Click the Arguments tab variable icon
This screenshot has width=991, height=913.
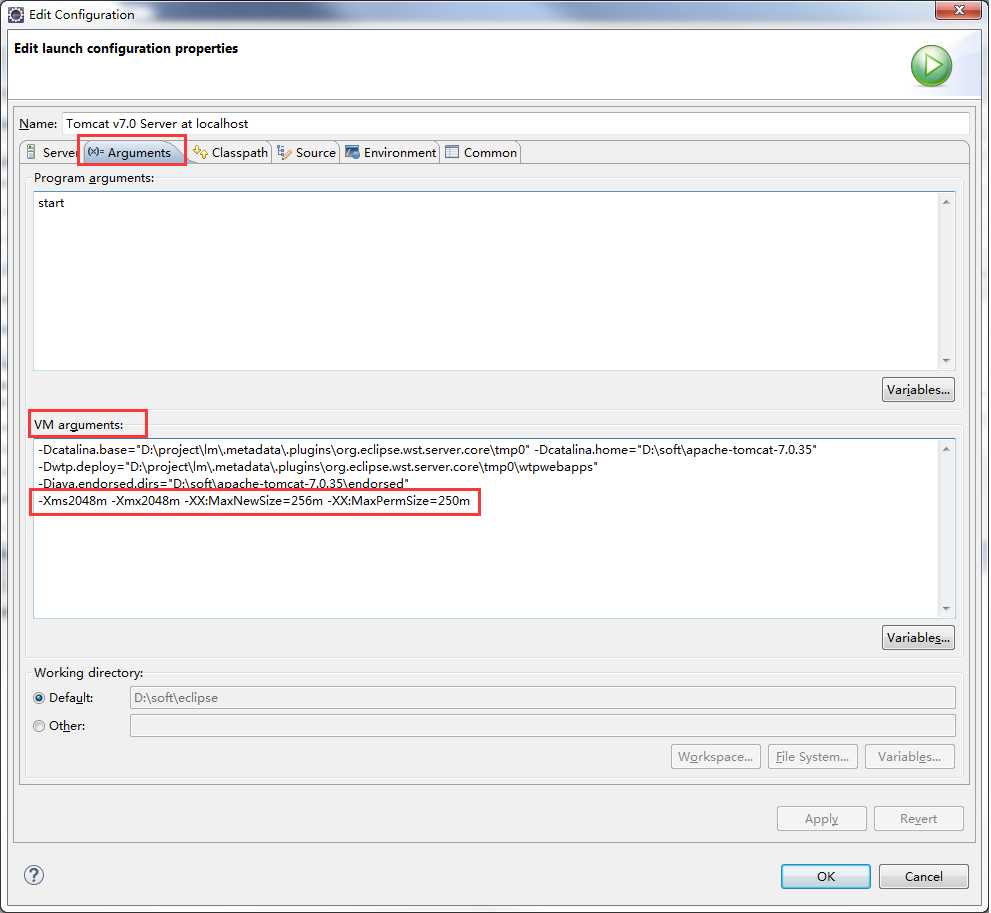[x=95, y=152]
